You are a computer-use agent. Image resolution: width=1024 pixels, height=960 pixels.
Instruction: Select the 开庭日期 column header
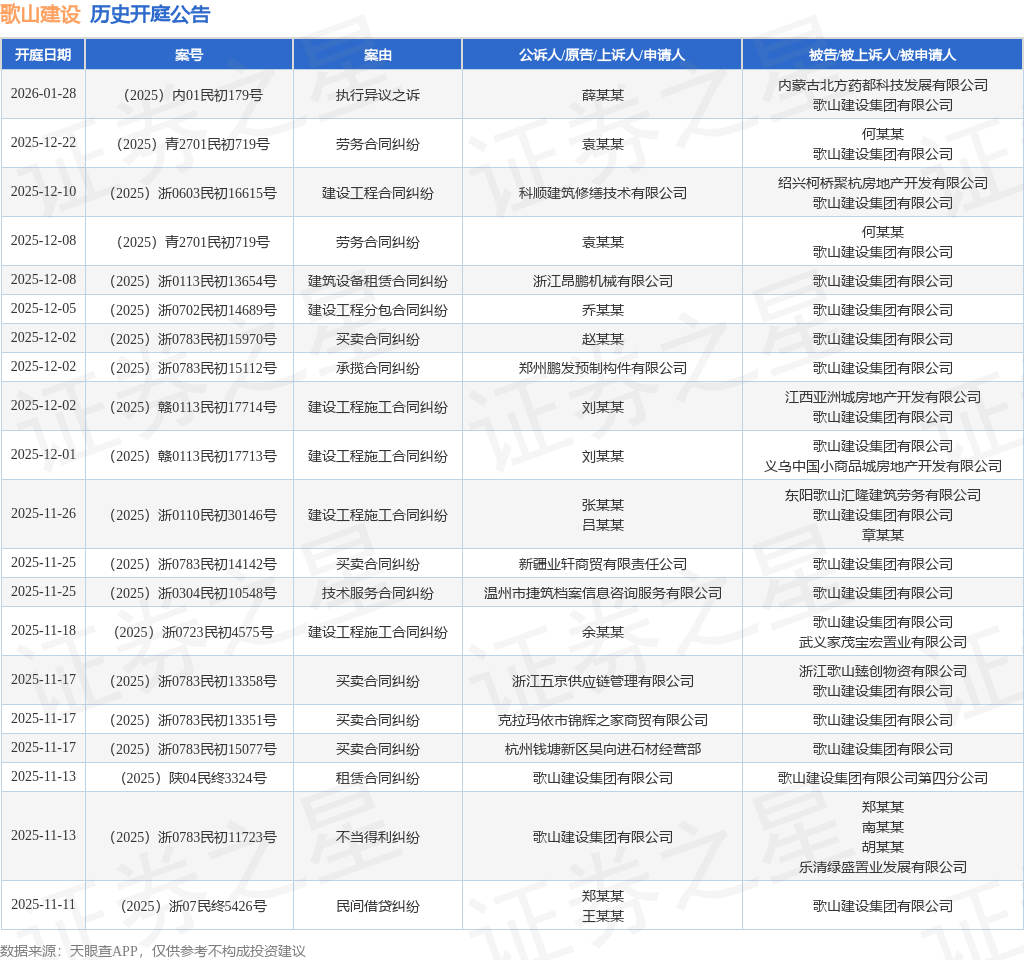click(43, 55)
